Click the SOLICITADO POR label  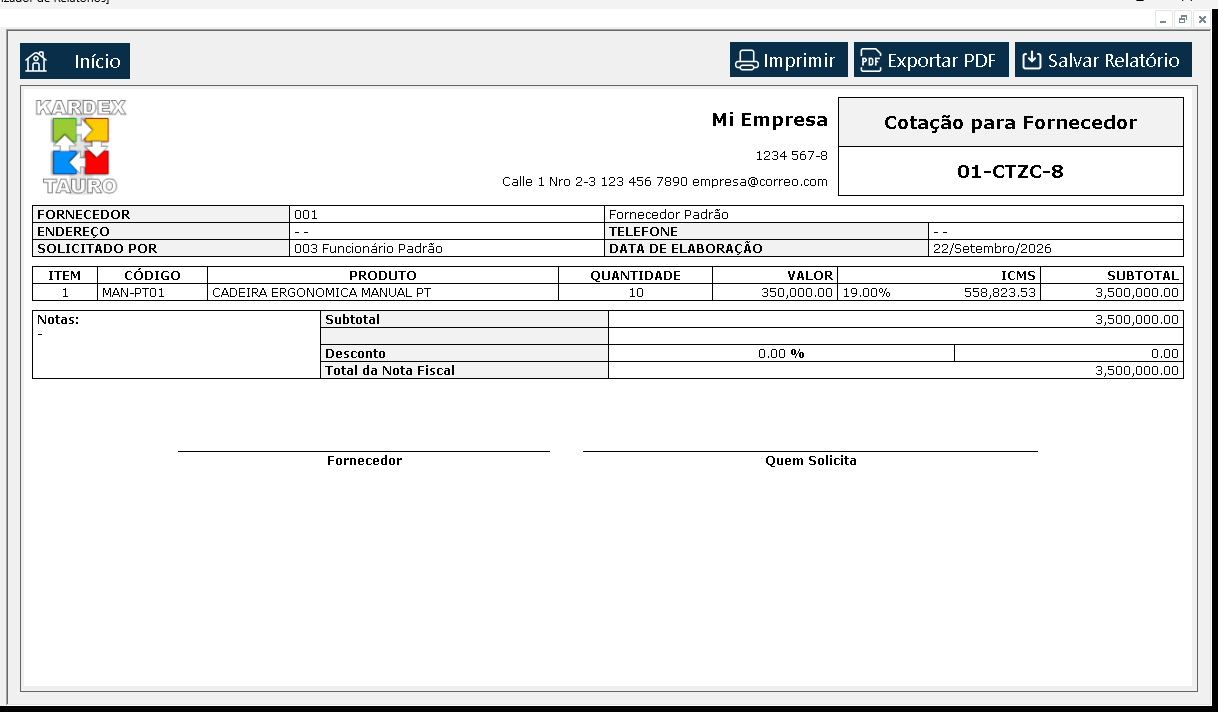point(97,248)
